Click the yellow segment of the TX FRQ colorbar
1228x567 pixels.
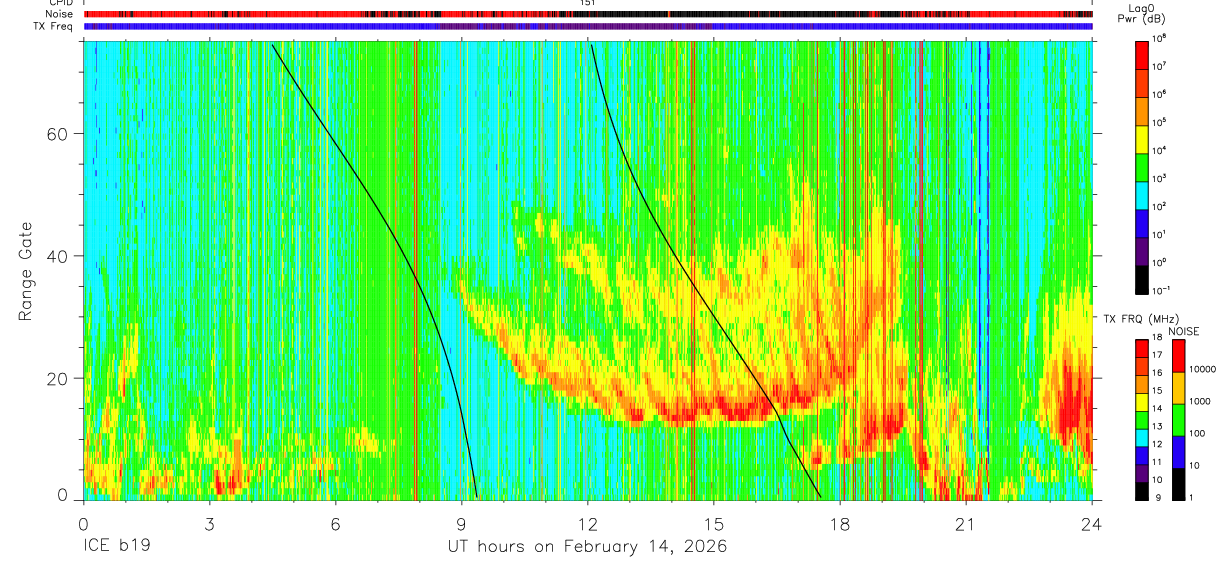point(1142,402)
